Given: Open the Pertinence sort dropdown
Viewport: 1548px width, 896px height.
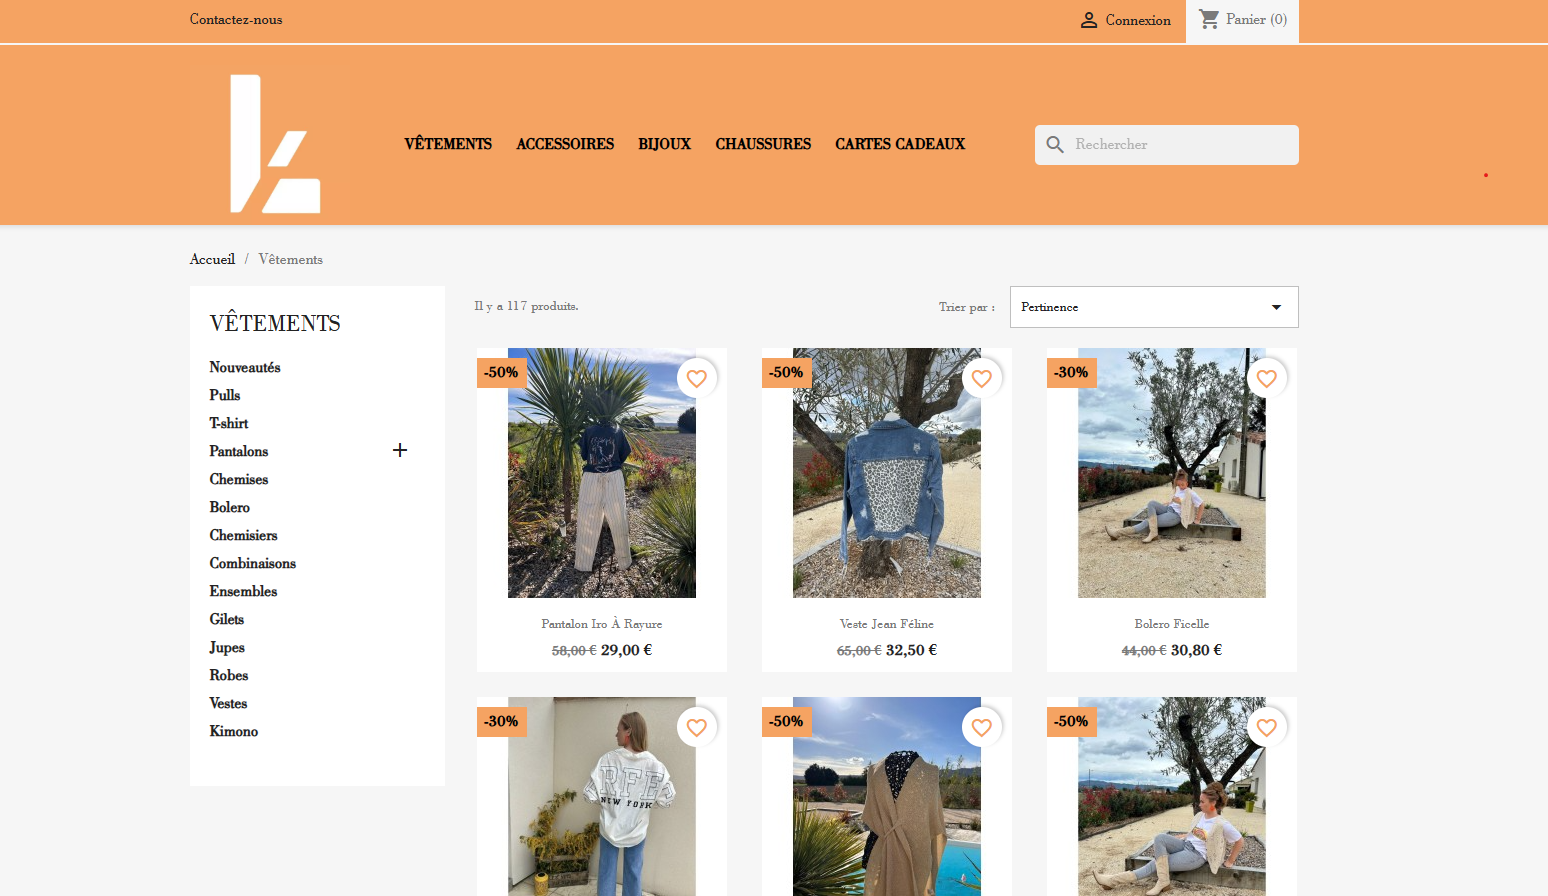Looking at the screenshot, I should click(1153, 307).
